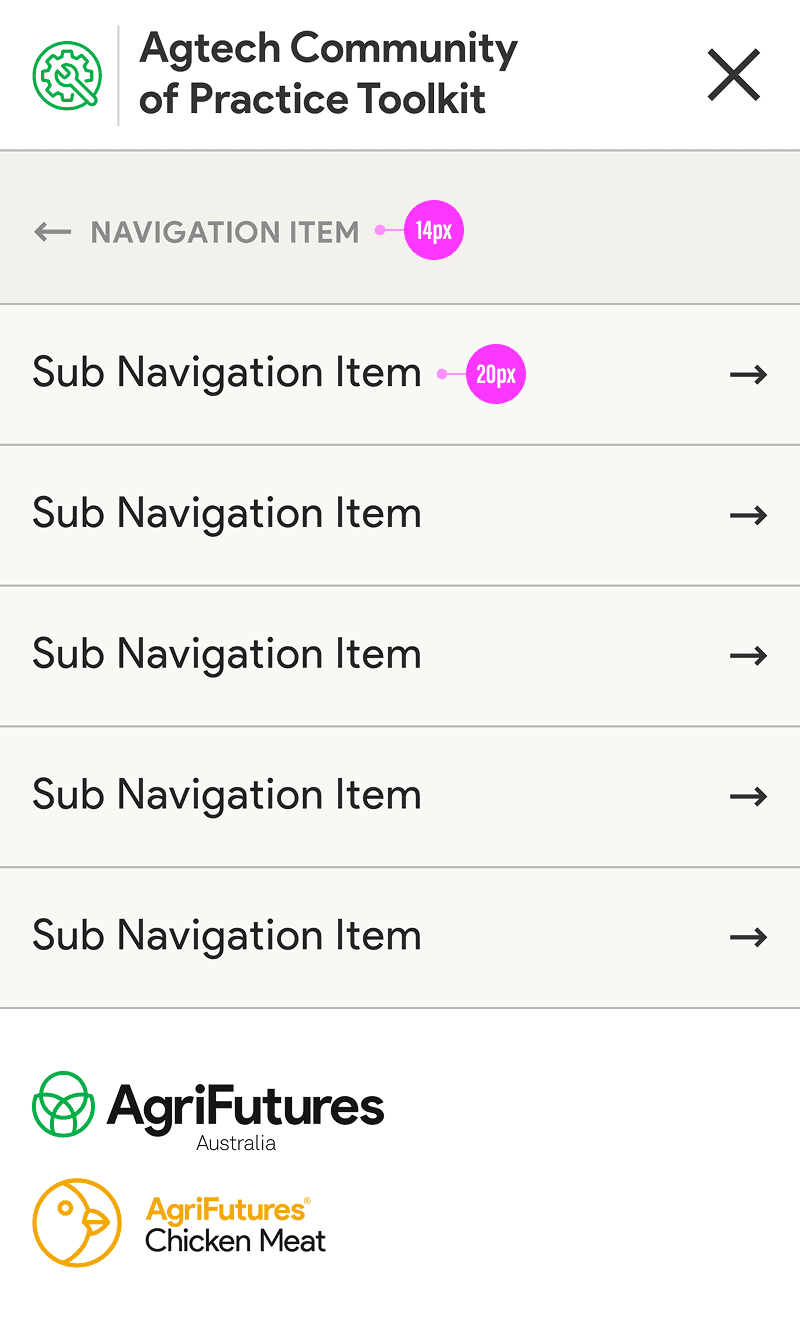The height and width of the screenshot is (1344, 800).
Task: Click the green wrench-gear toolkit logo
Action: coord(67,75)
